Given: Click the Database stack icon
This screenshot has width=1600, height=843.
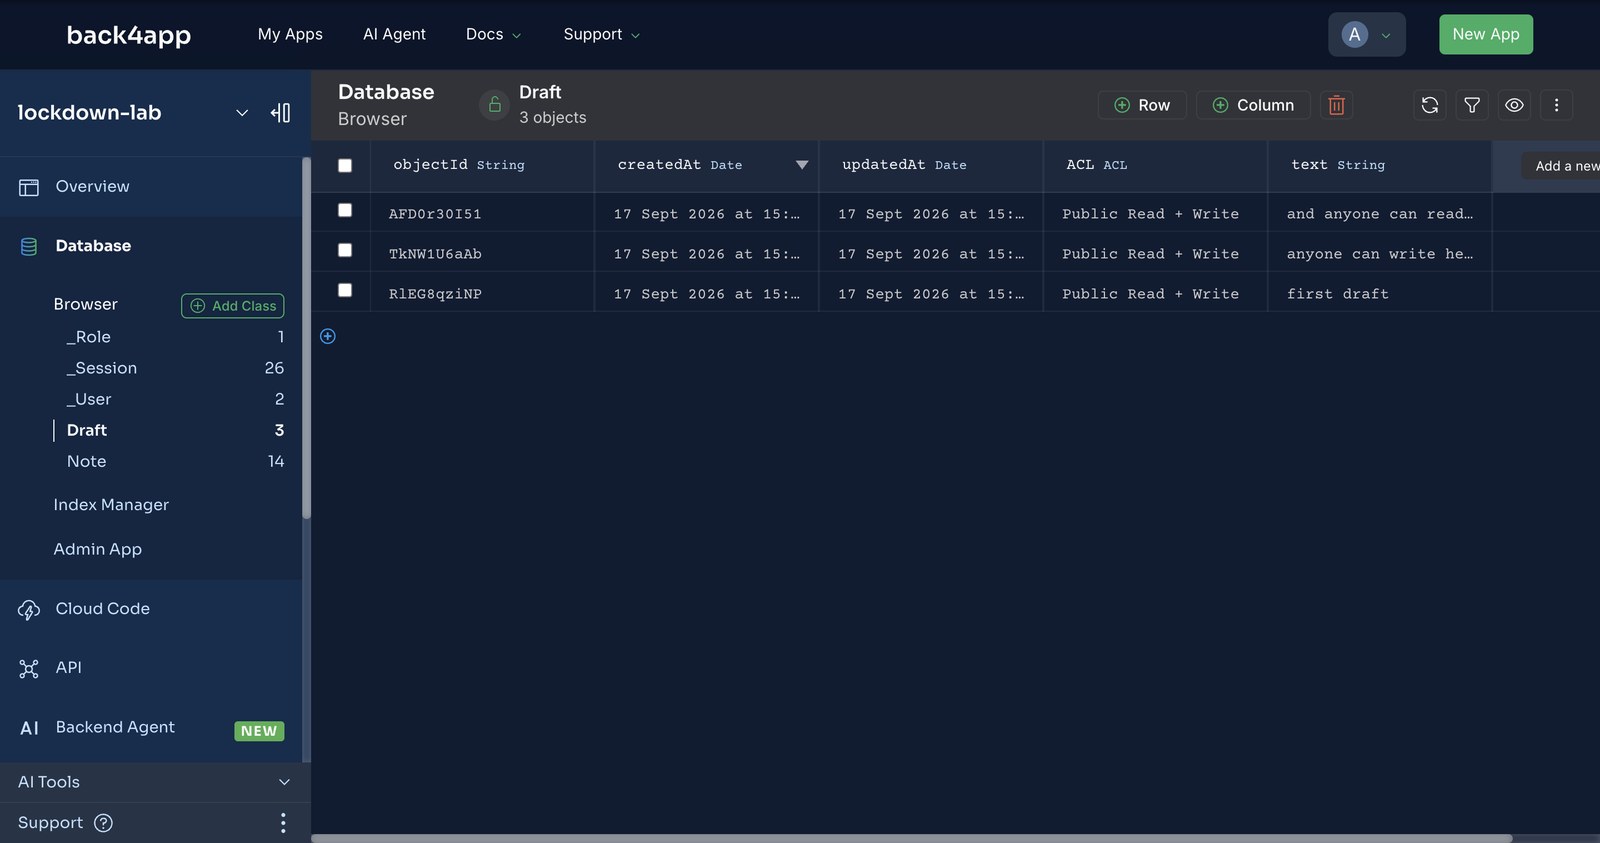Looking at the screenshot, I should tap(29, 246).
